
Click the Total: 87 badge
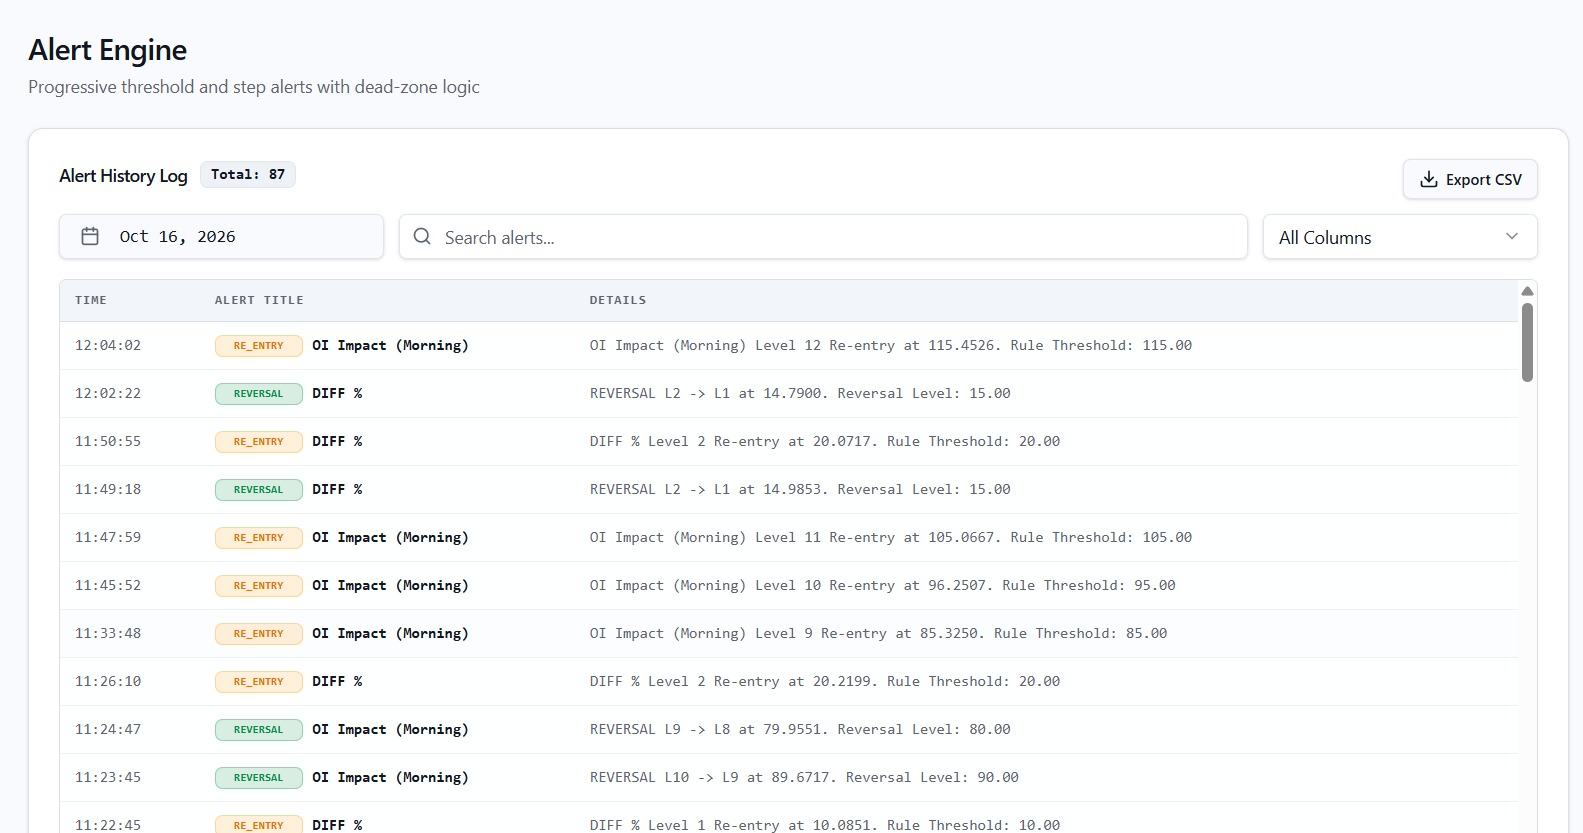248,174
